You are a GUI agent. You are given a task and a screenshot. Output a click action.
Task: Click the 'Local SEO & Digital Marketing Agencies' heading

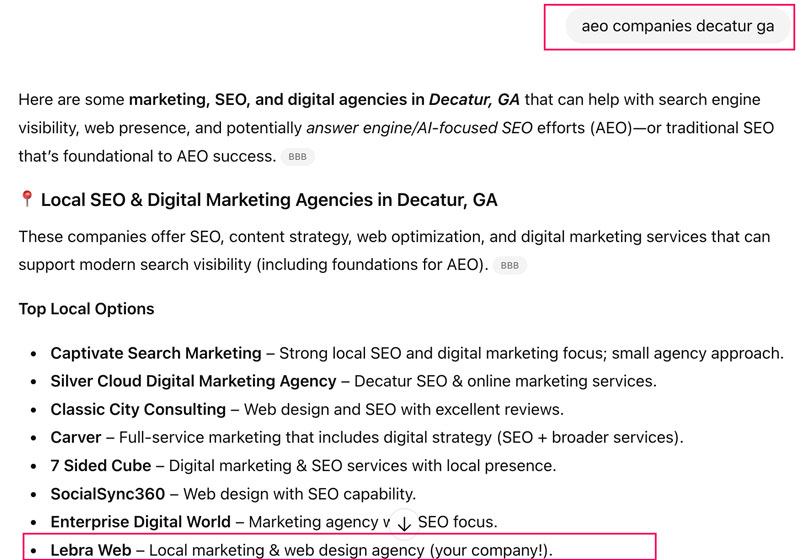[269, 200]
